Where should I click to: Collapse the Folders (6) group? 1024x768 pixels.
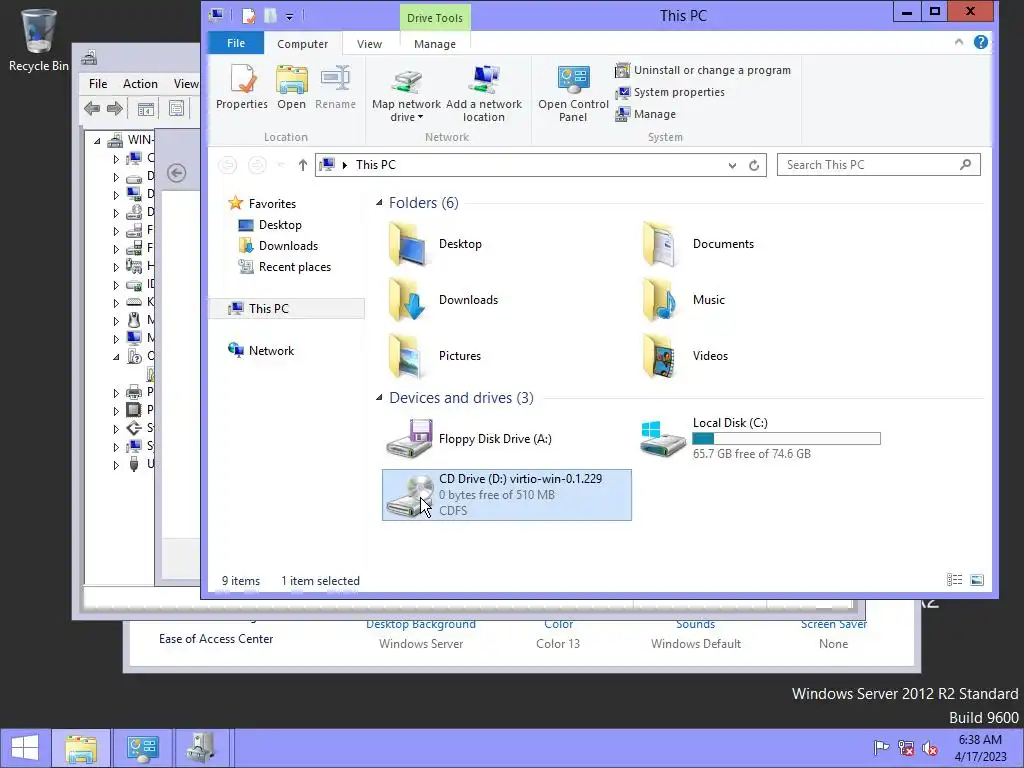click(379, 202)
